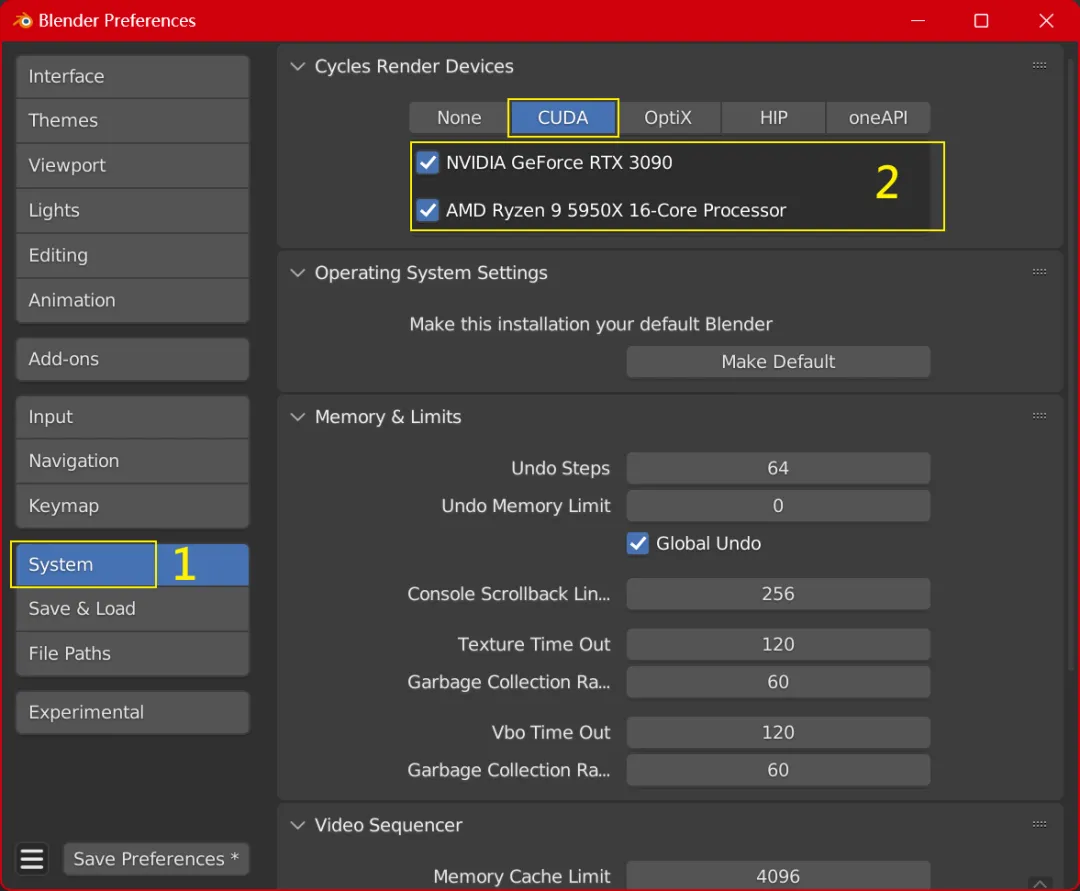Click the Make Default button
1080x891 pixels.
[778, 361]
